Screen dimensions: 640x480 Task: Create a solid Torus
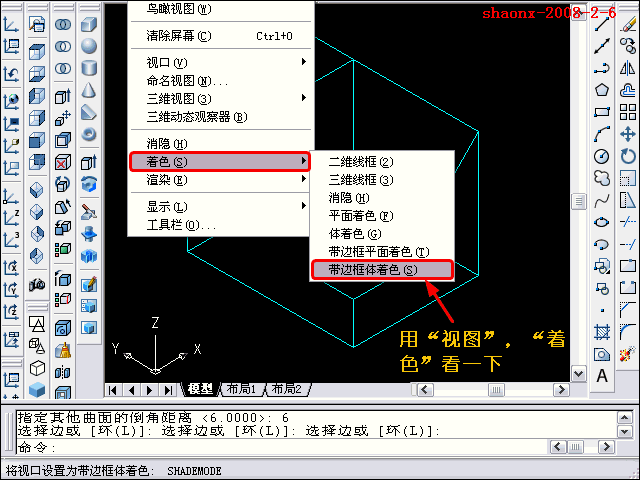coord(89,134)
